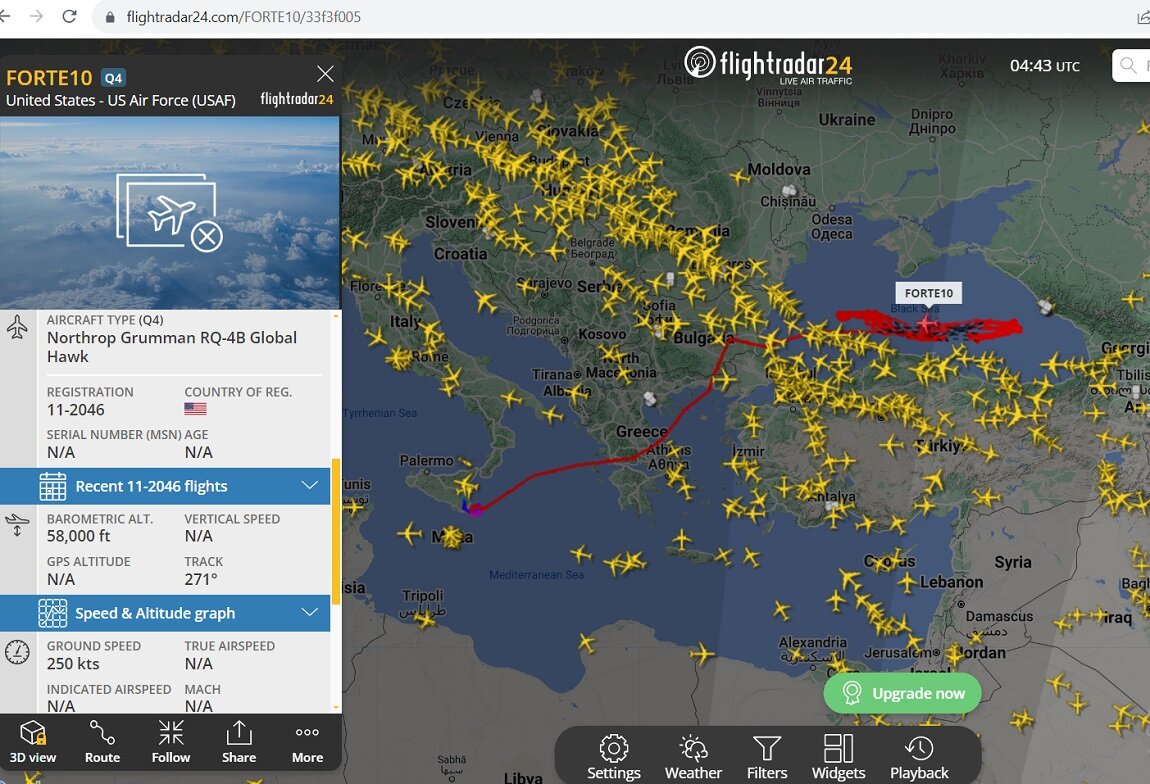Follow the FORTE10 aircraft
This screenshot has height=784, width=1150.
point(171,741)
